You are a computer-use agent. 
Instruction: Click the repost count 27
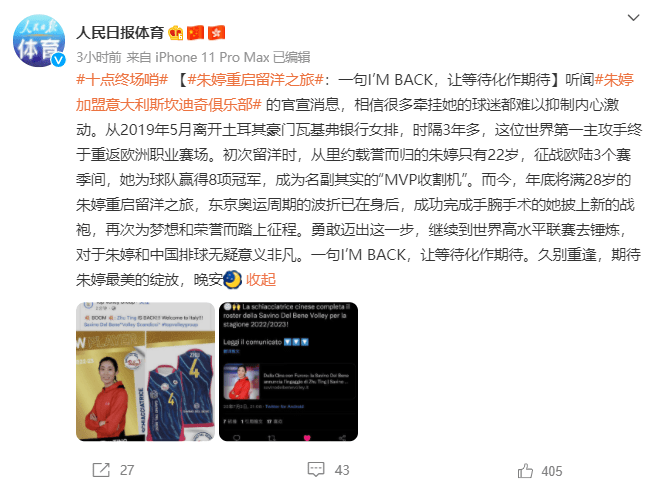[127, 470]
